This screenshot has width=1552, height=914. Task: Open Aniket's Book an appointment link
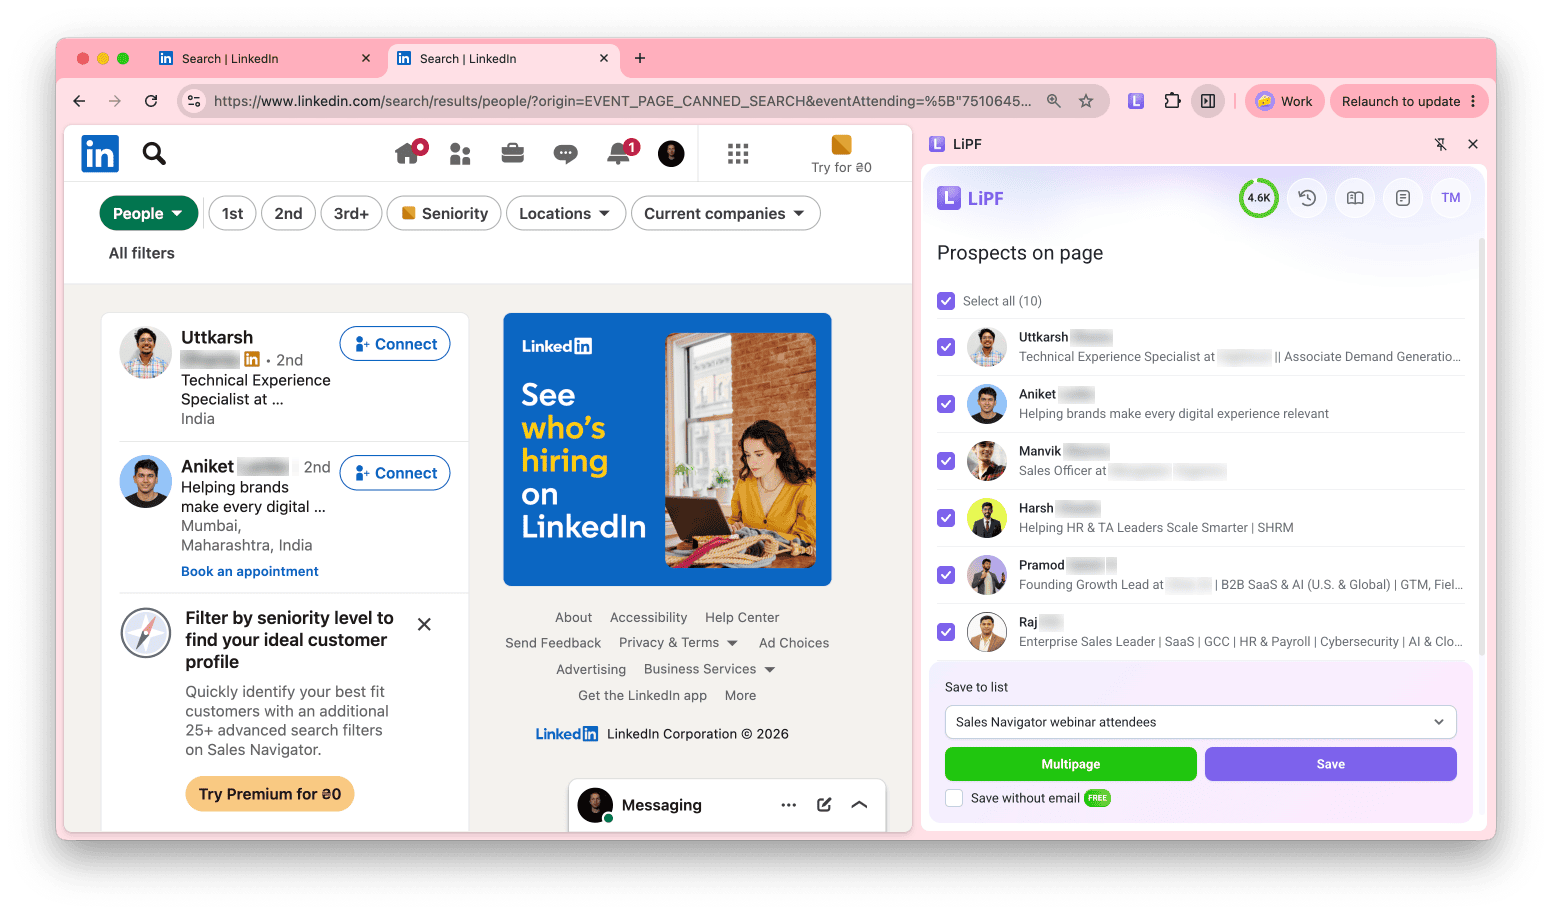click(250, 571)
